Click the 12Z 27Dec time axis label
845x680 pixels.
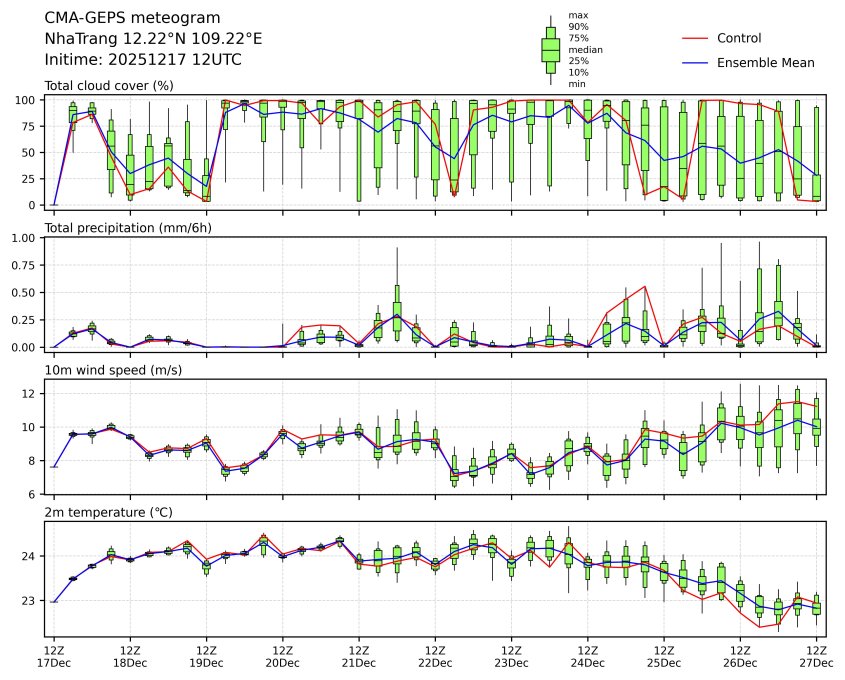pos(816,655)
